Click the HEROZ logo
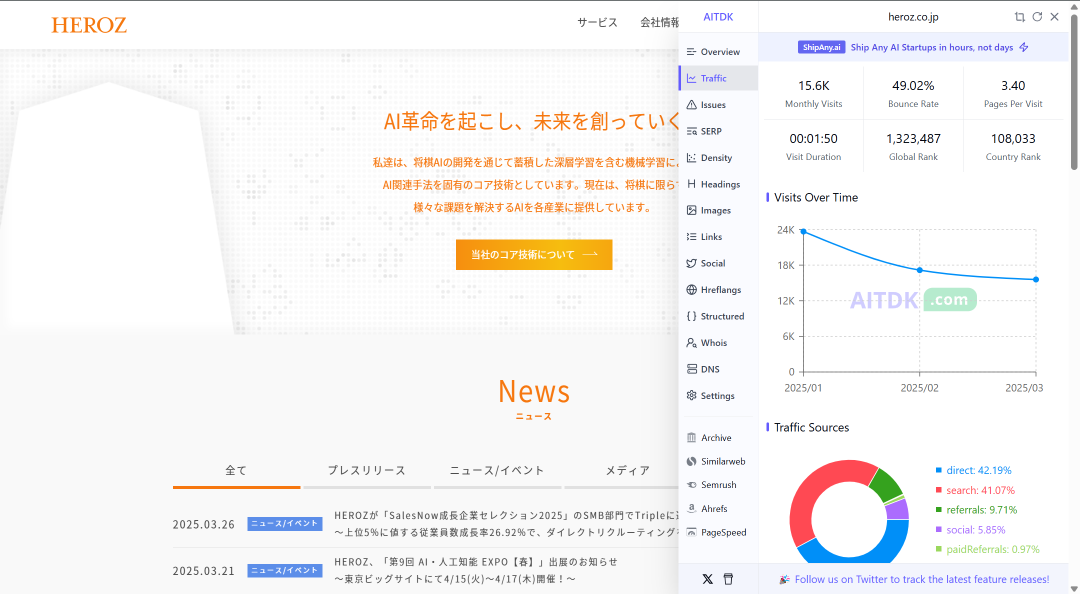This screenshot has width=1080, height=594. tap(89, 25)
